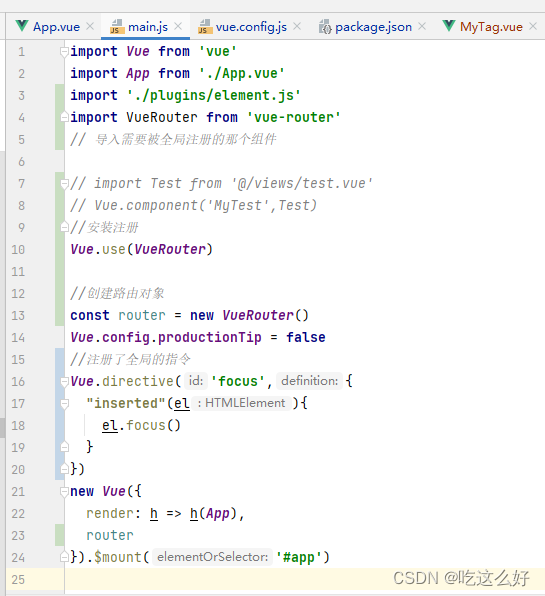Image resolution: width=545 pixels, height=596 pixels.
Task: Click the 'id:' parameter hint
Action: tap(196, 381)
